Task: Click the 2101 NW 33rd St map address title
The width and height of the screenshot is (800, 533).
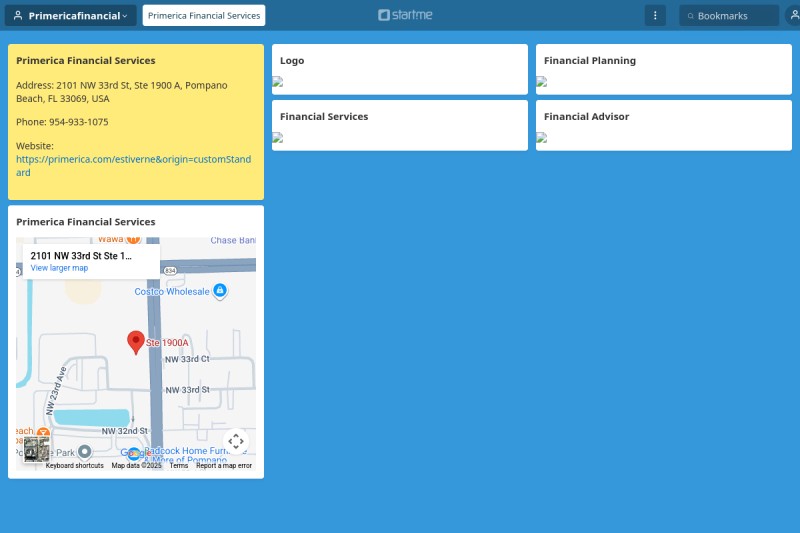Action: click(81, 256)
